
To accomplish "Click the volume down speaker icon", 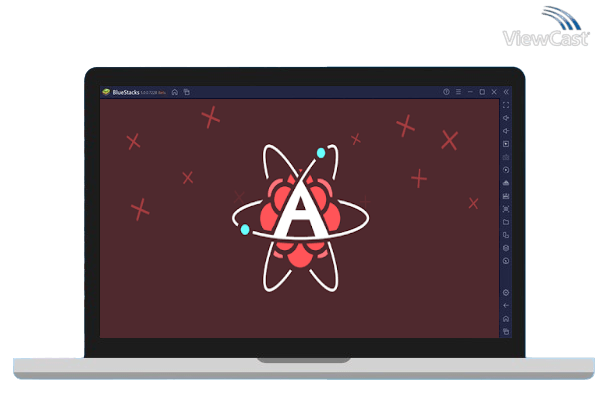I will (x=506, y=131).
